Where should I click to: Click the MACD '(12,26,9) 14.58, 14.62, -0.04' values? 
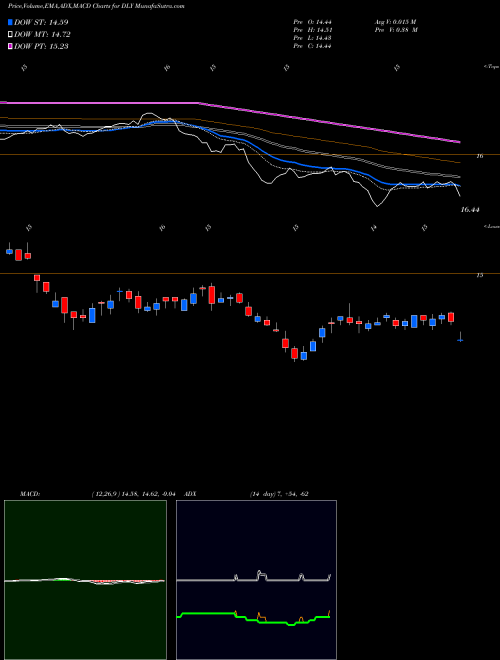[134, 494]
